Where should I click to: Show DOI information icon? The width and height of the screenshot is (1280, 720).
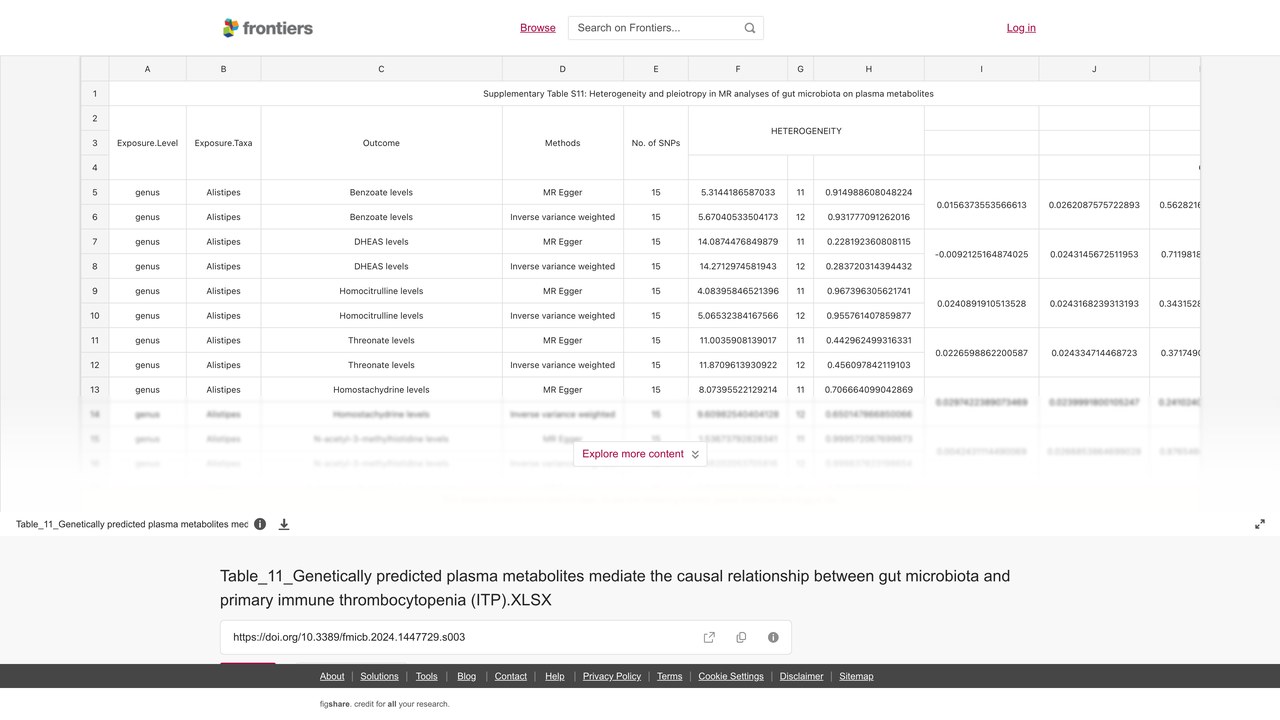pos(773,637)
